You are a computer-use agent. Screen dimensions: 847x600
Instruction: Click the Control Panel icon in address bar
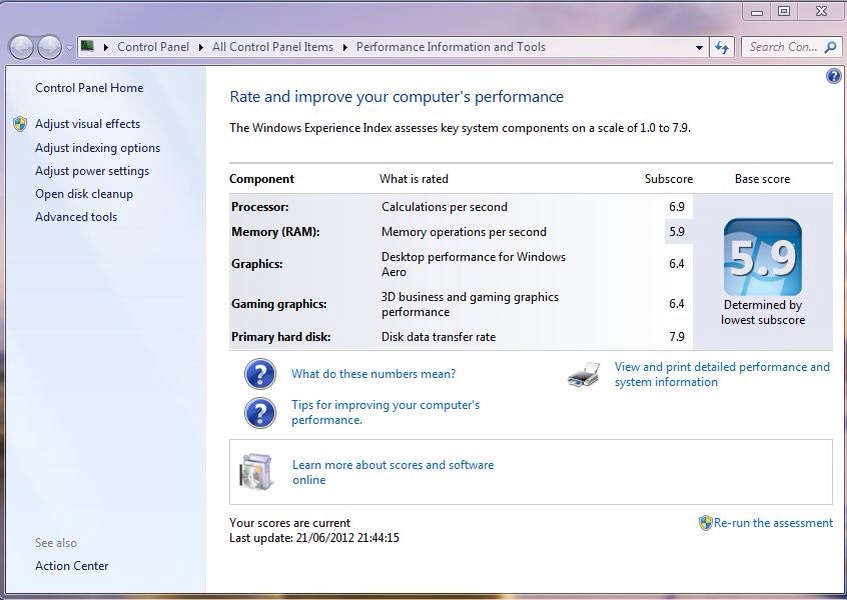point(88,46)
